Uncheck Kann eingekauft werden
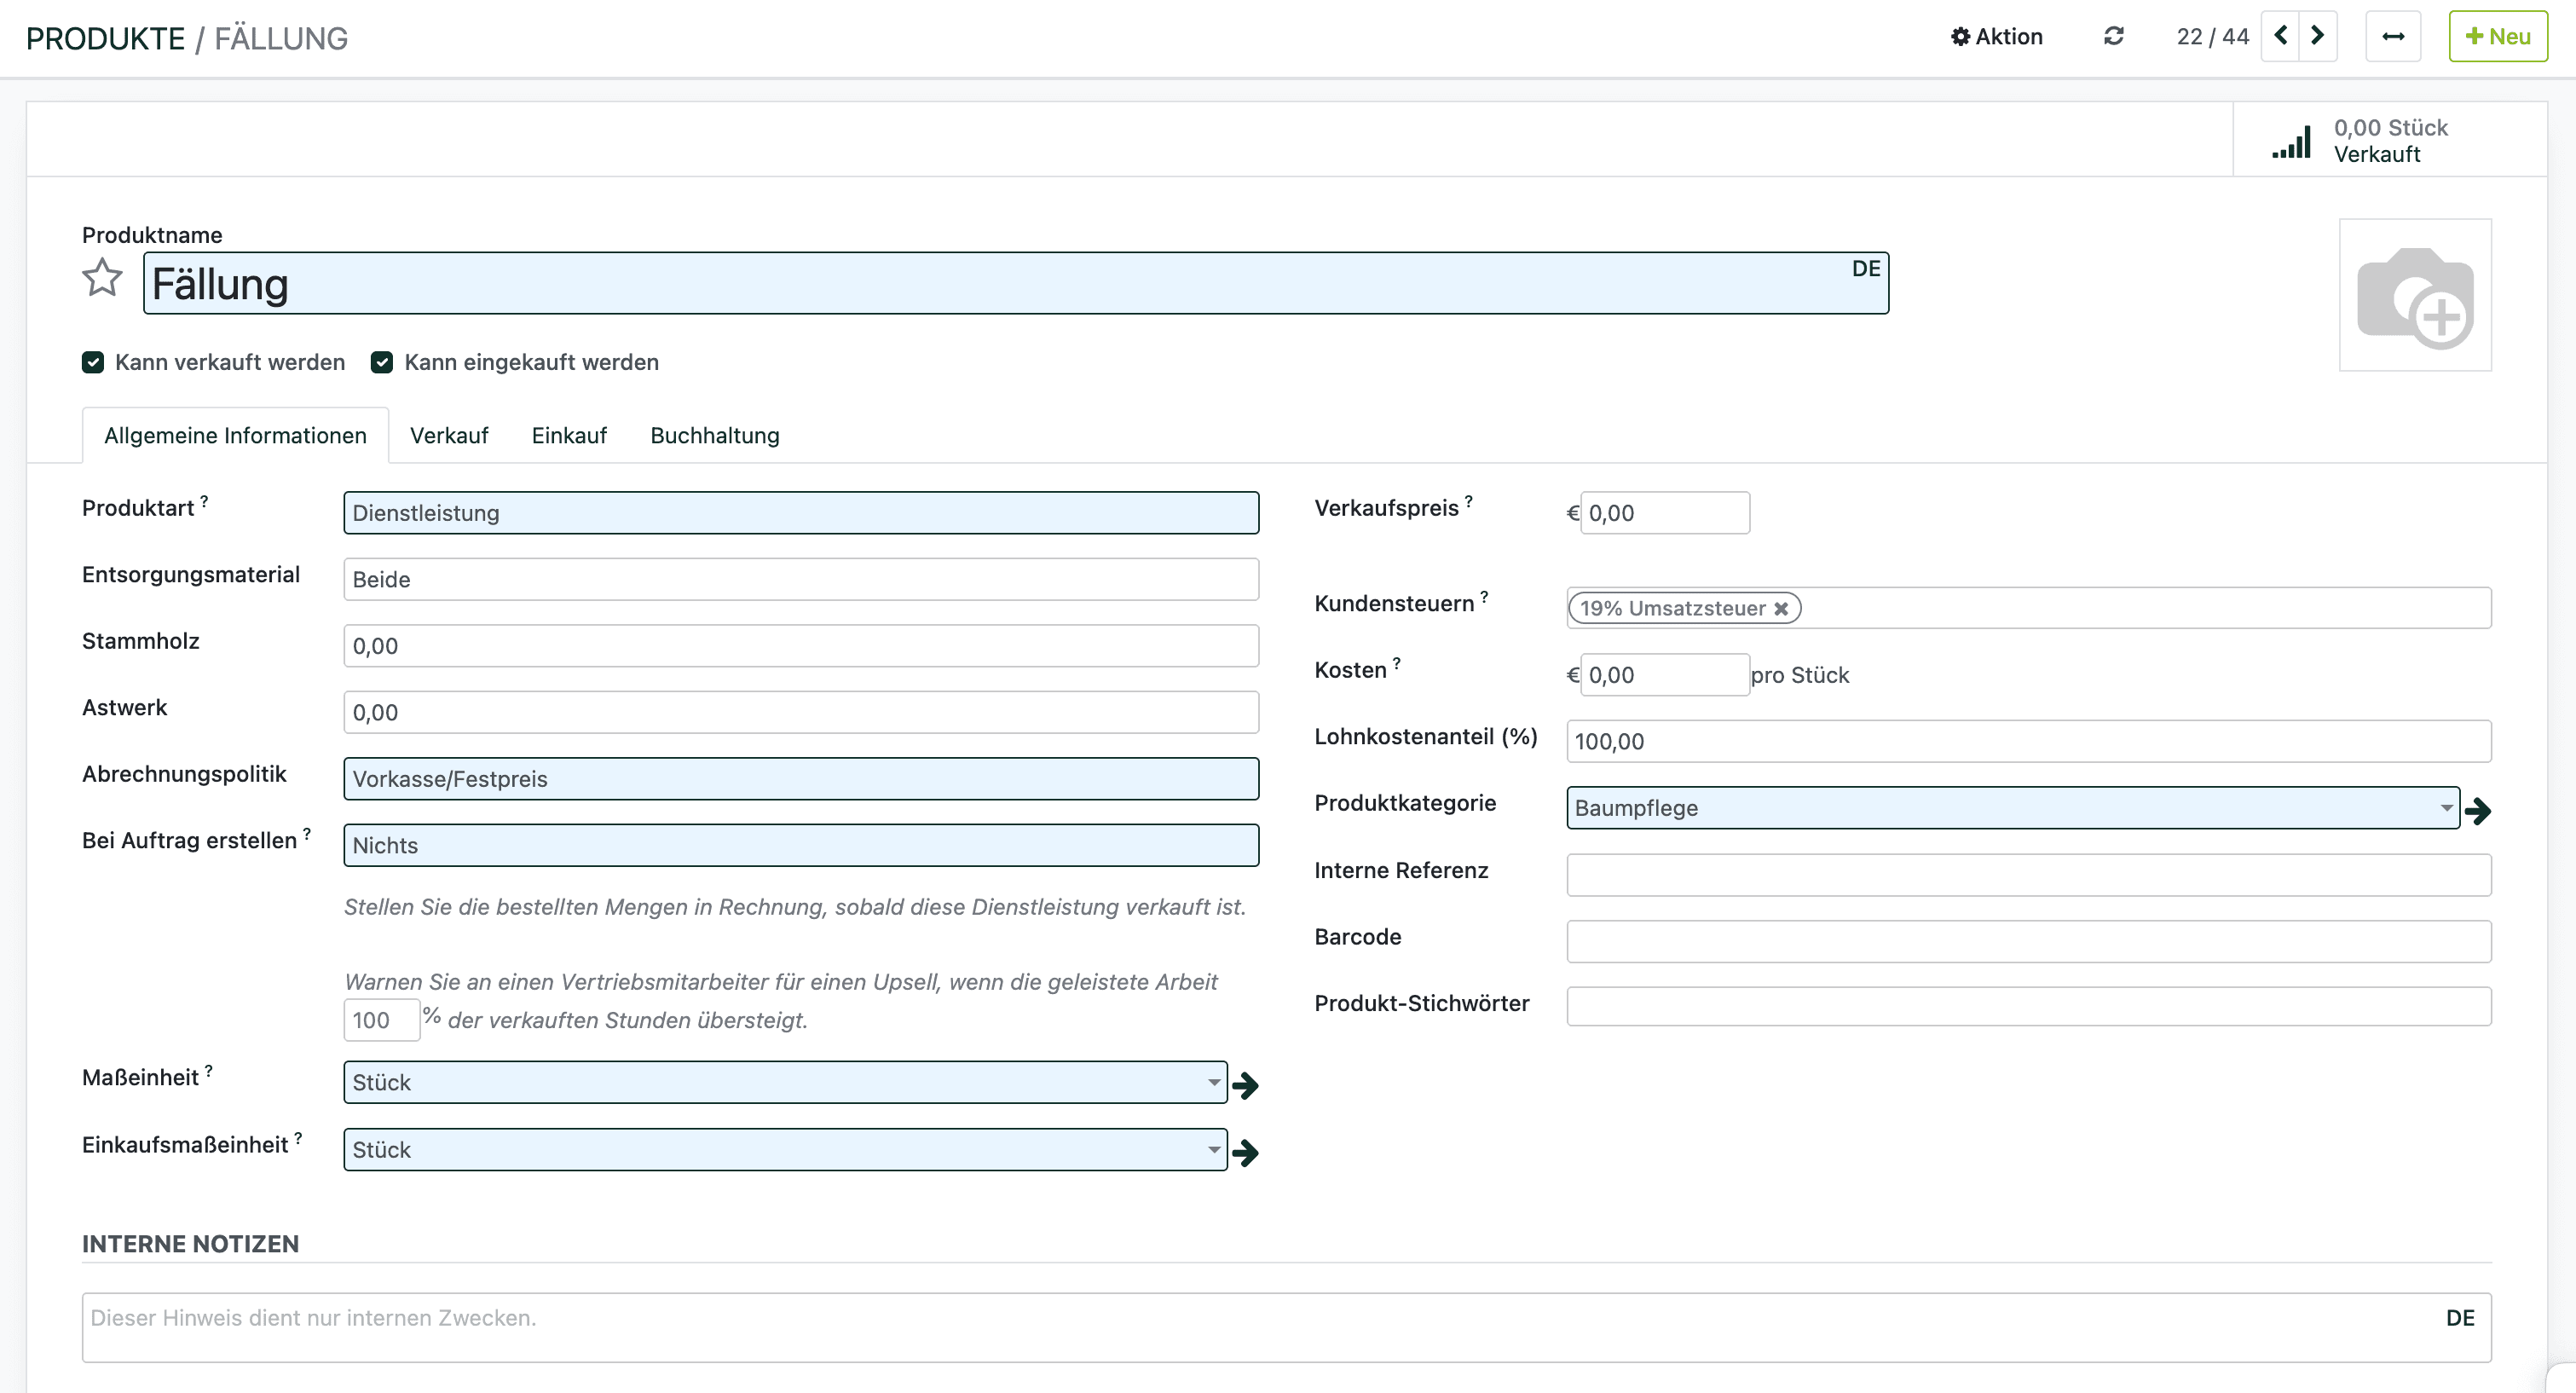This screenshot has width=2576, height=1393. coord(382,363)
